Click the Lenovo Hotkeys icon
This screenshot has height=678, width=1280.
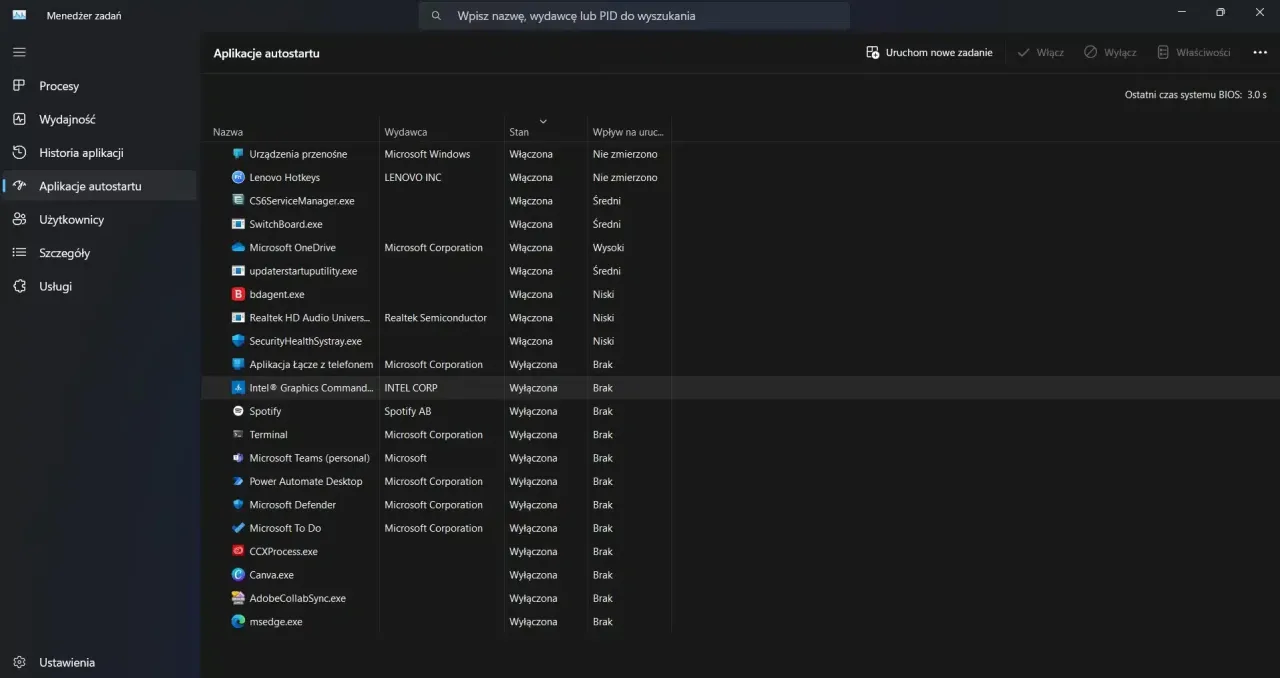[x=238, y=177]
